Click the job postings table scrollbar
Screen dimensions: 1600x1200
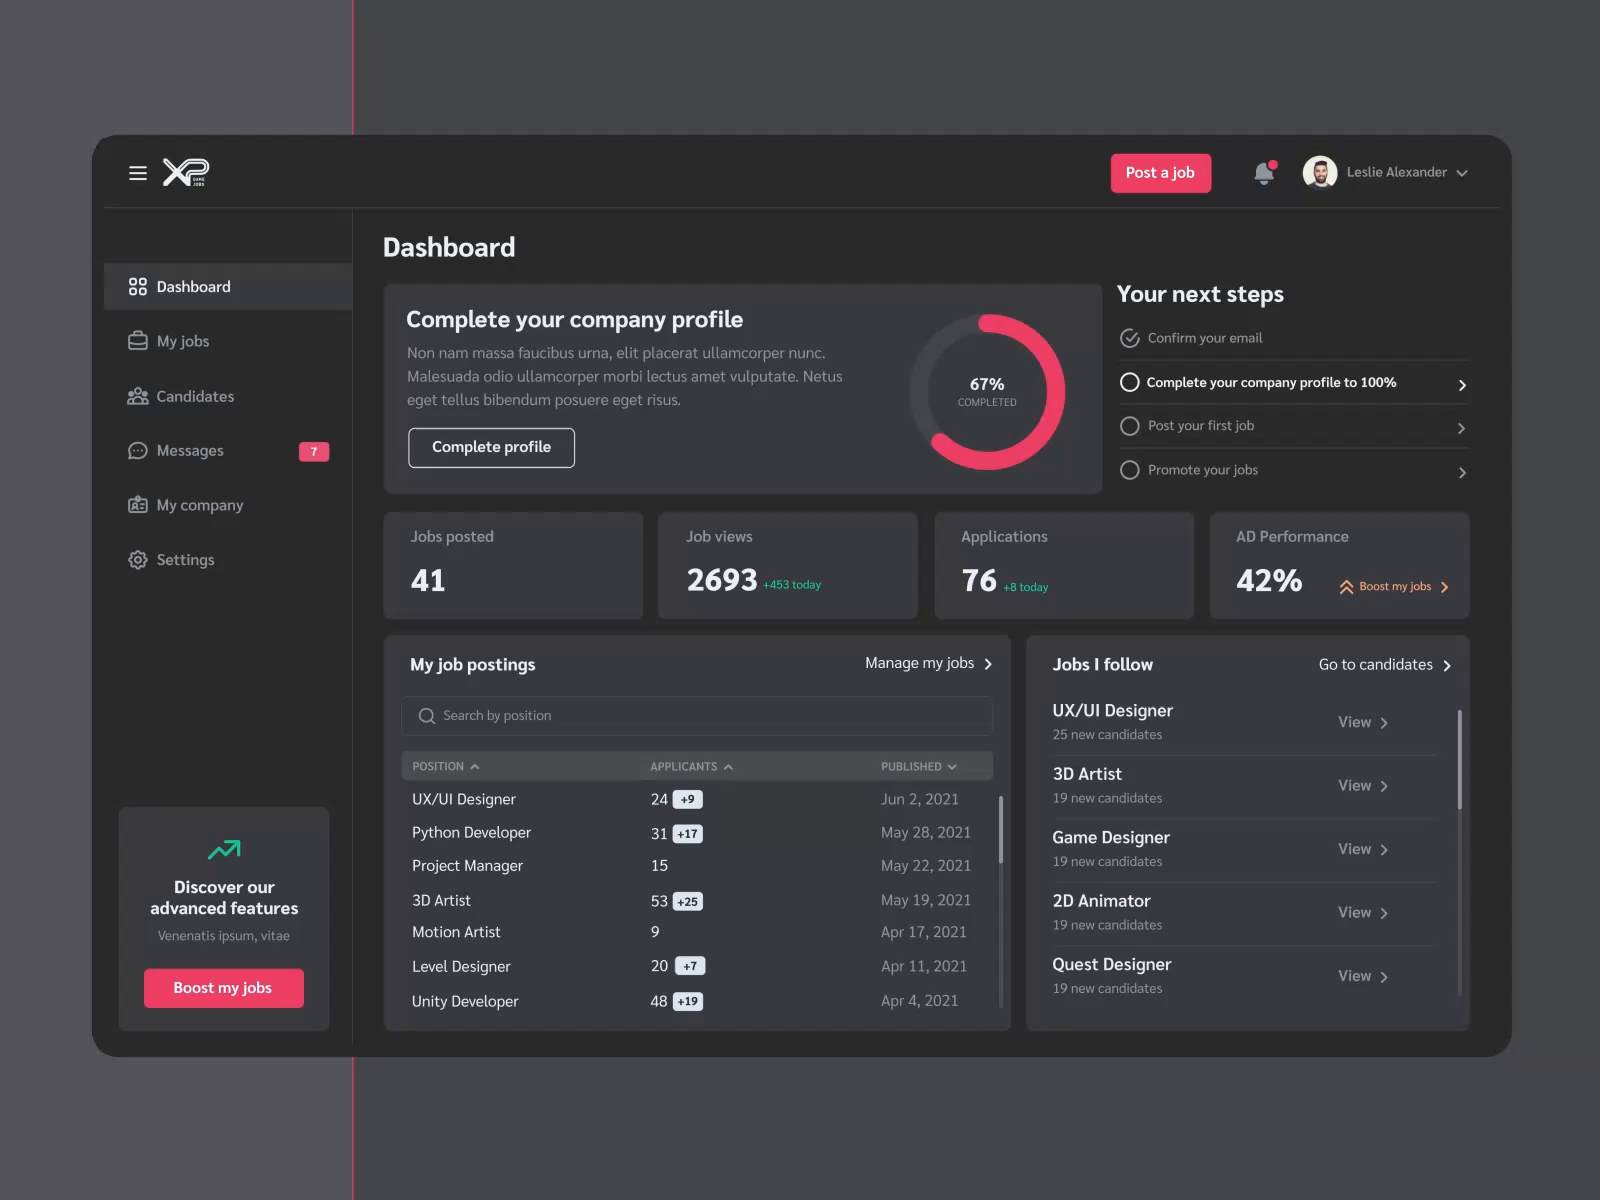tap(1001, 830)
